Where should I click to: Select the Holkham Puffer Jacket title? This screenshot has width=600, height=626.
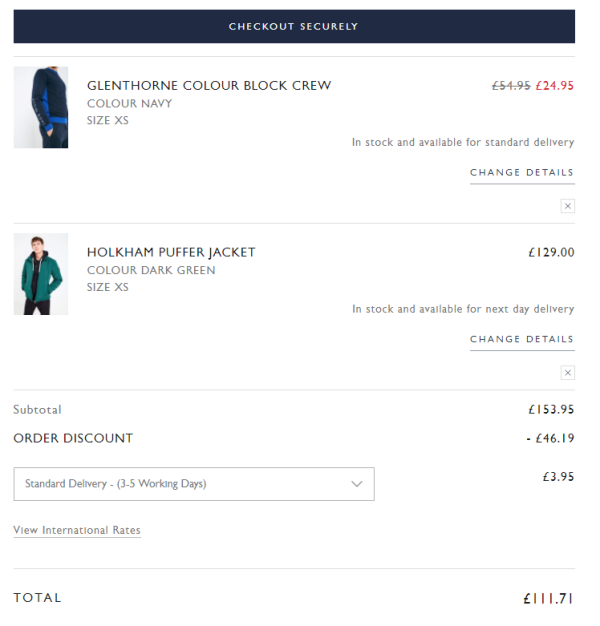(x=171, y=252)
